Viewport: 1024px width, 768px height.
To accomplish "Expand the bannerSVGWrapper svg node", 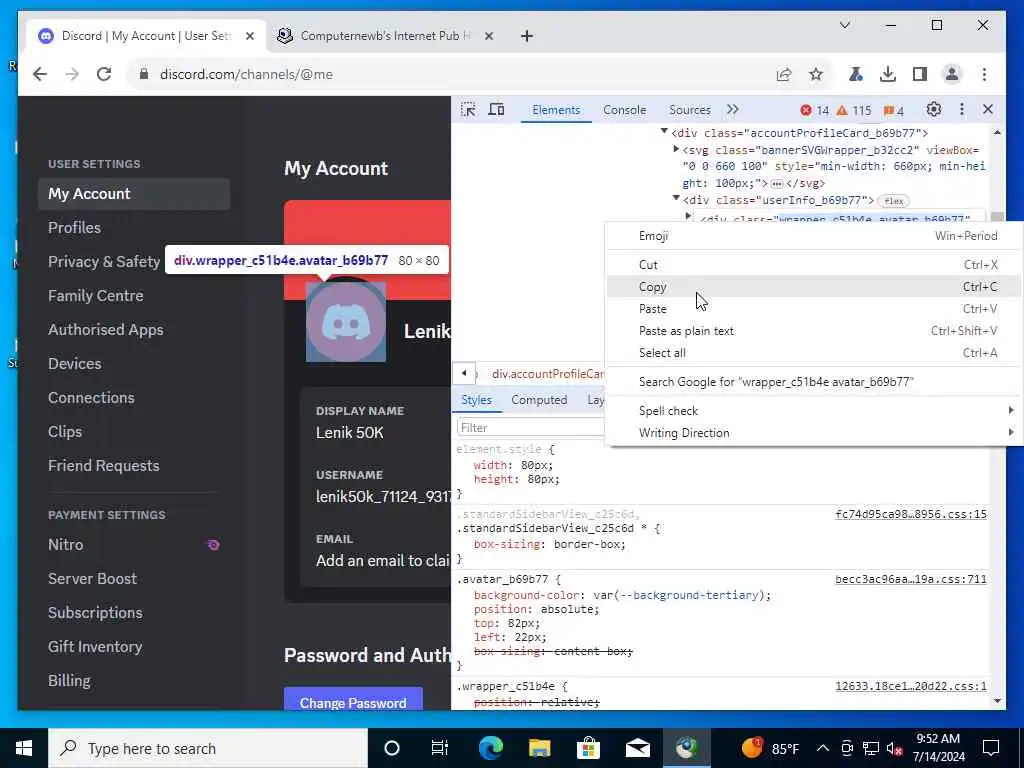I will tap(676, 150).
